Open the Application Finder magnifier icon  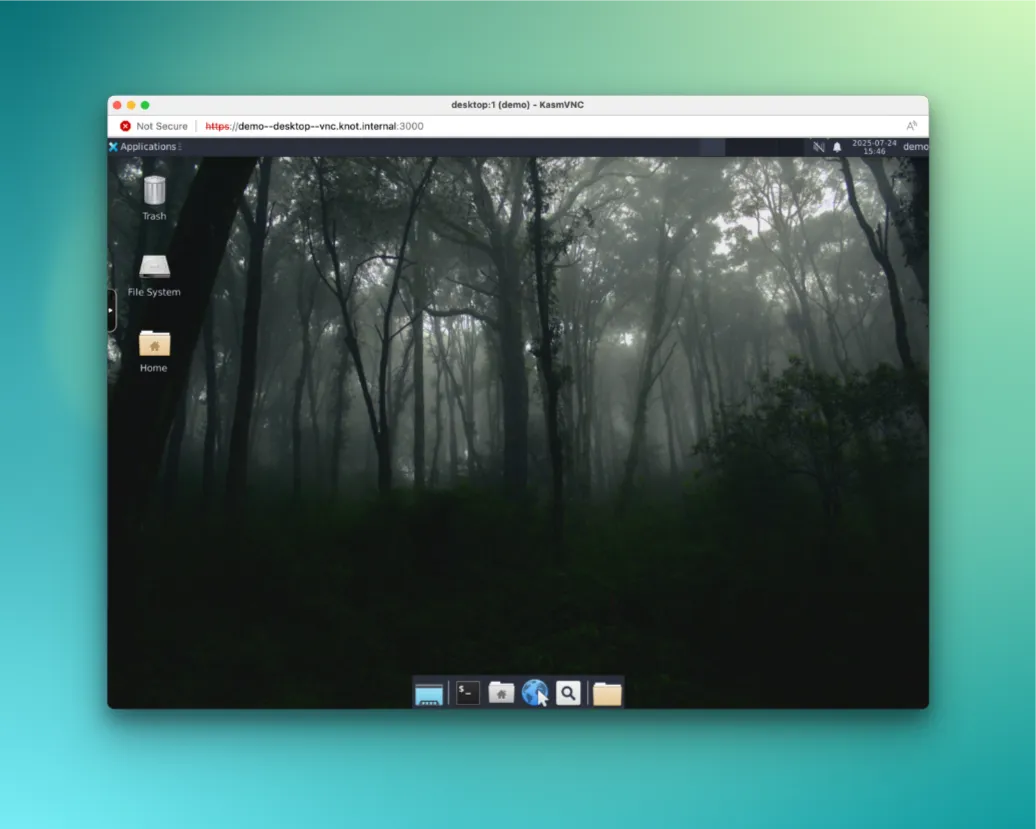(x=568, y=693)
